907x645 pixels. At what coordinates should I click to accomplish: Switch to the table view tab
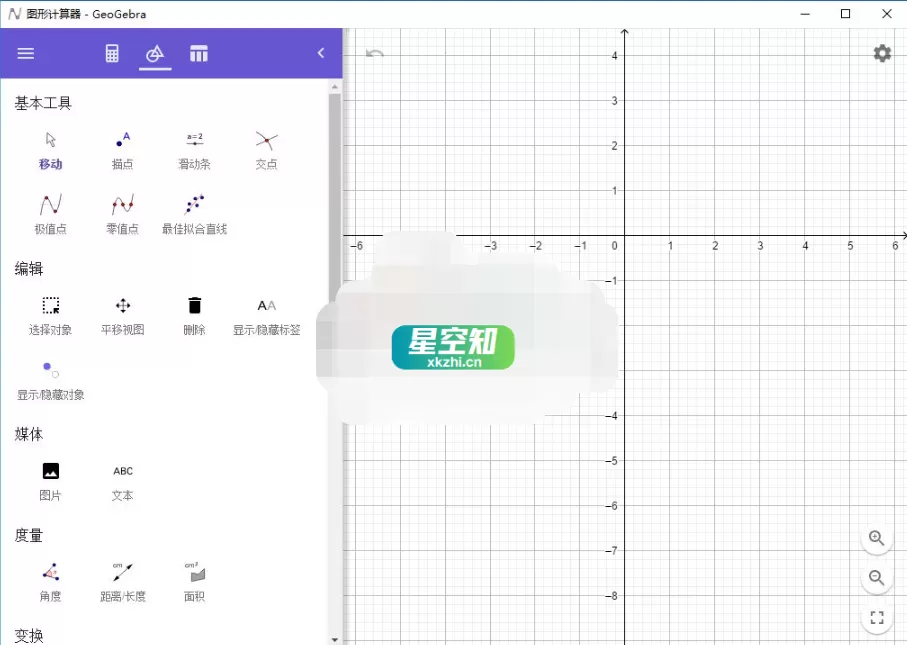pyautogui.click(x=199, y=53)
